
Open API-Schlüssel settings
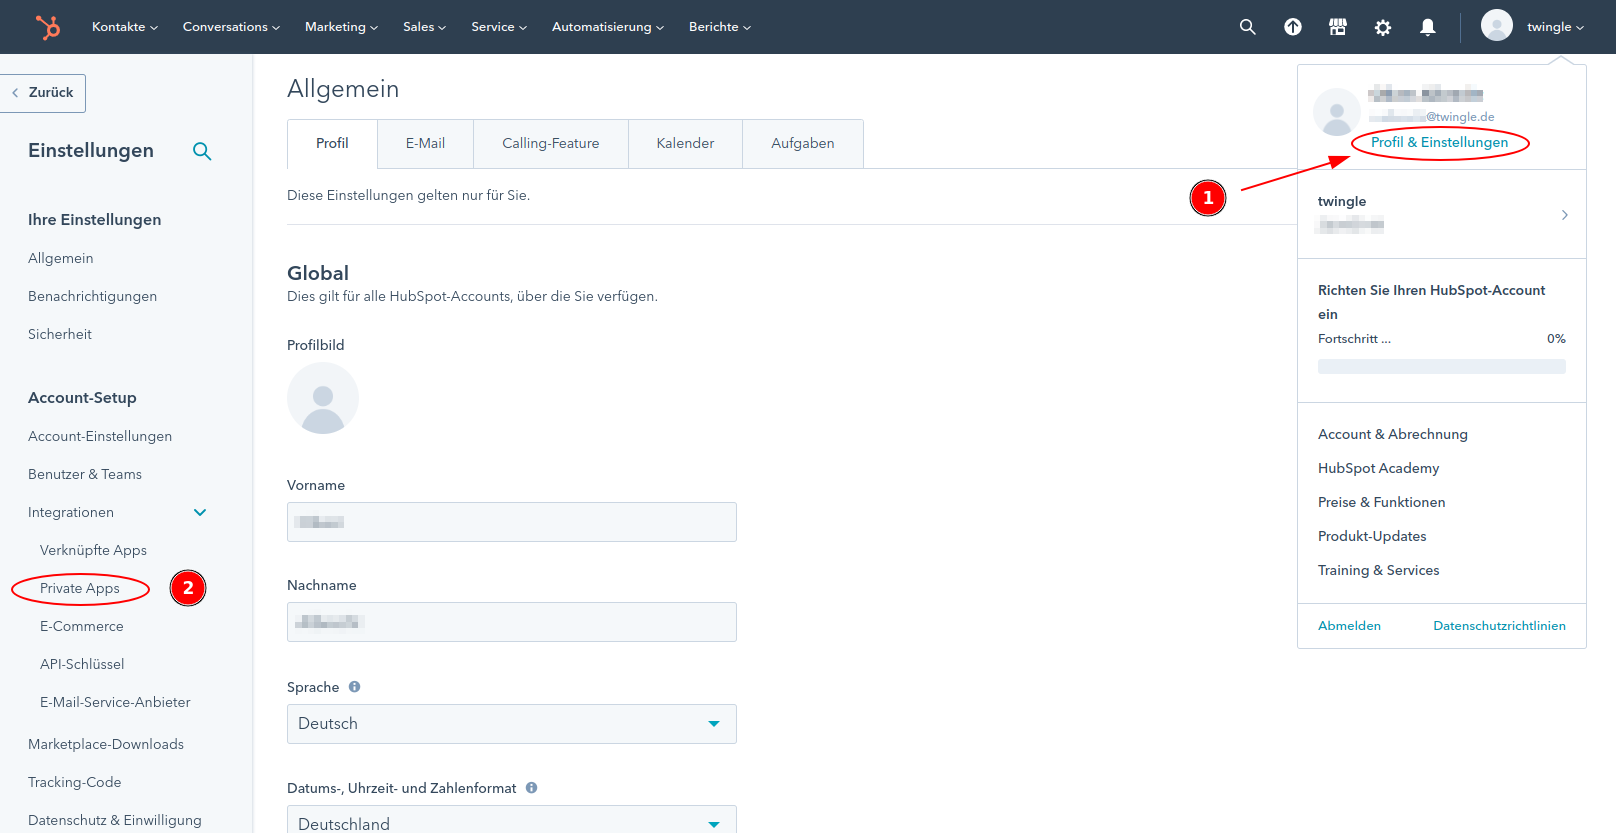pos(82,664)
